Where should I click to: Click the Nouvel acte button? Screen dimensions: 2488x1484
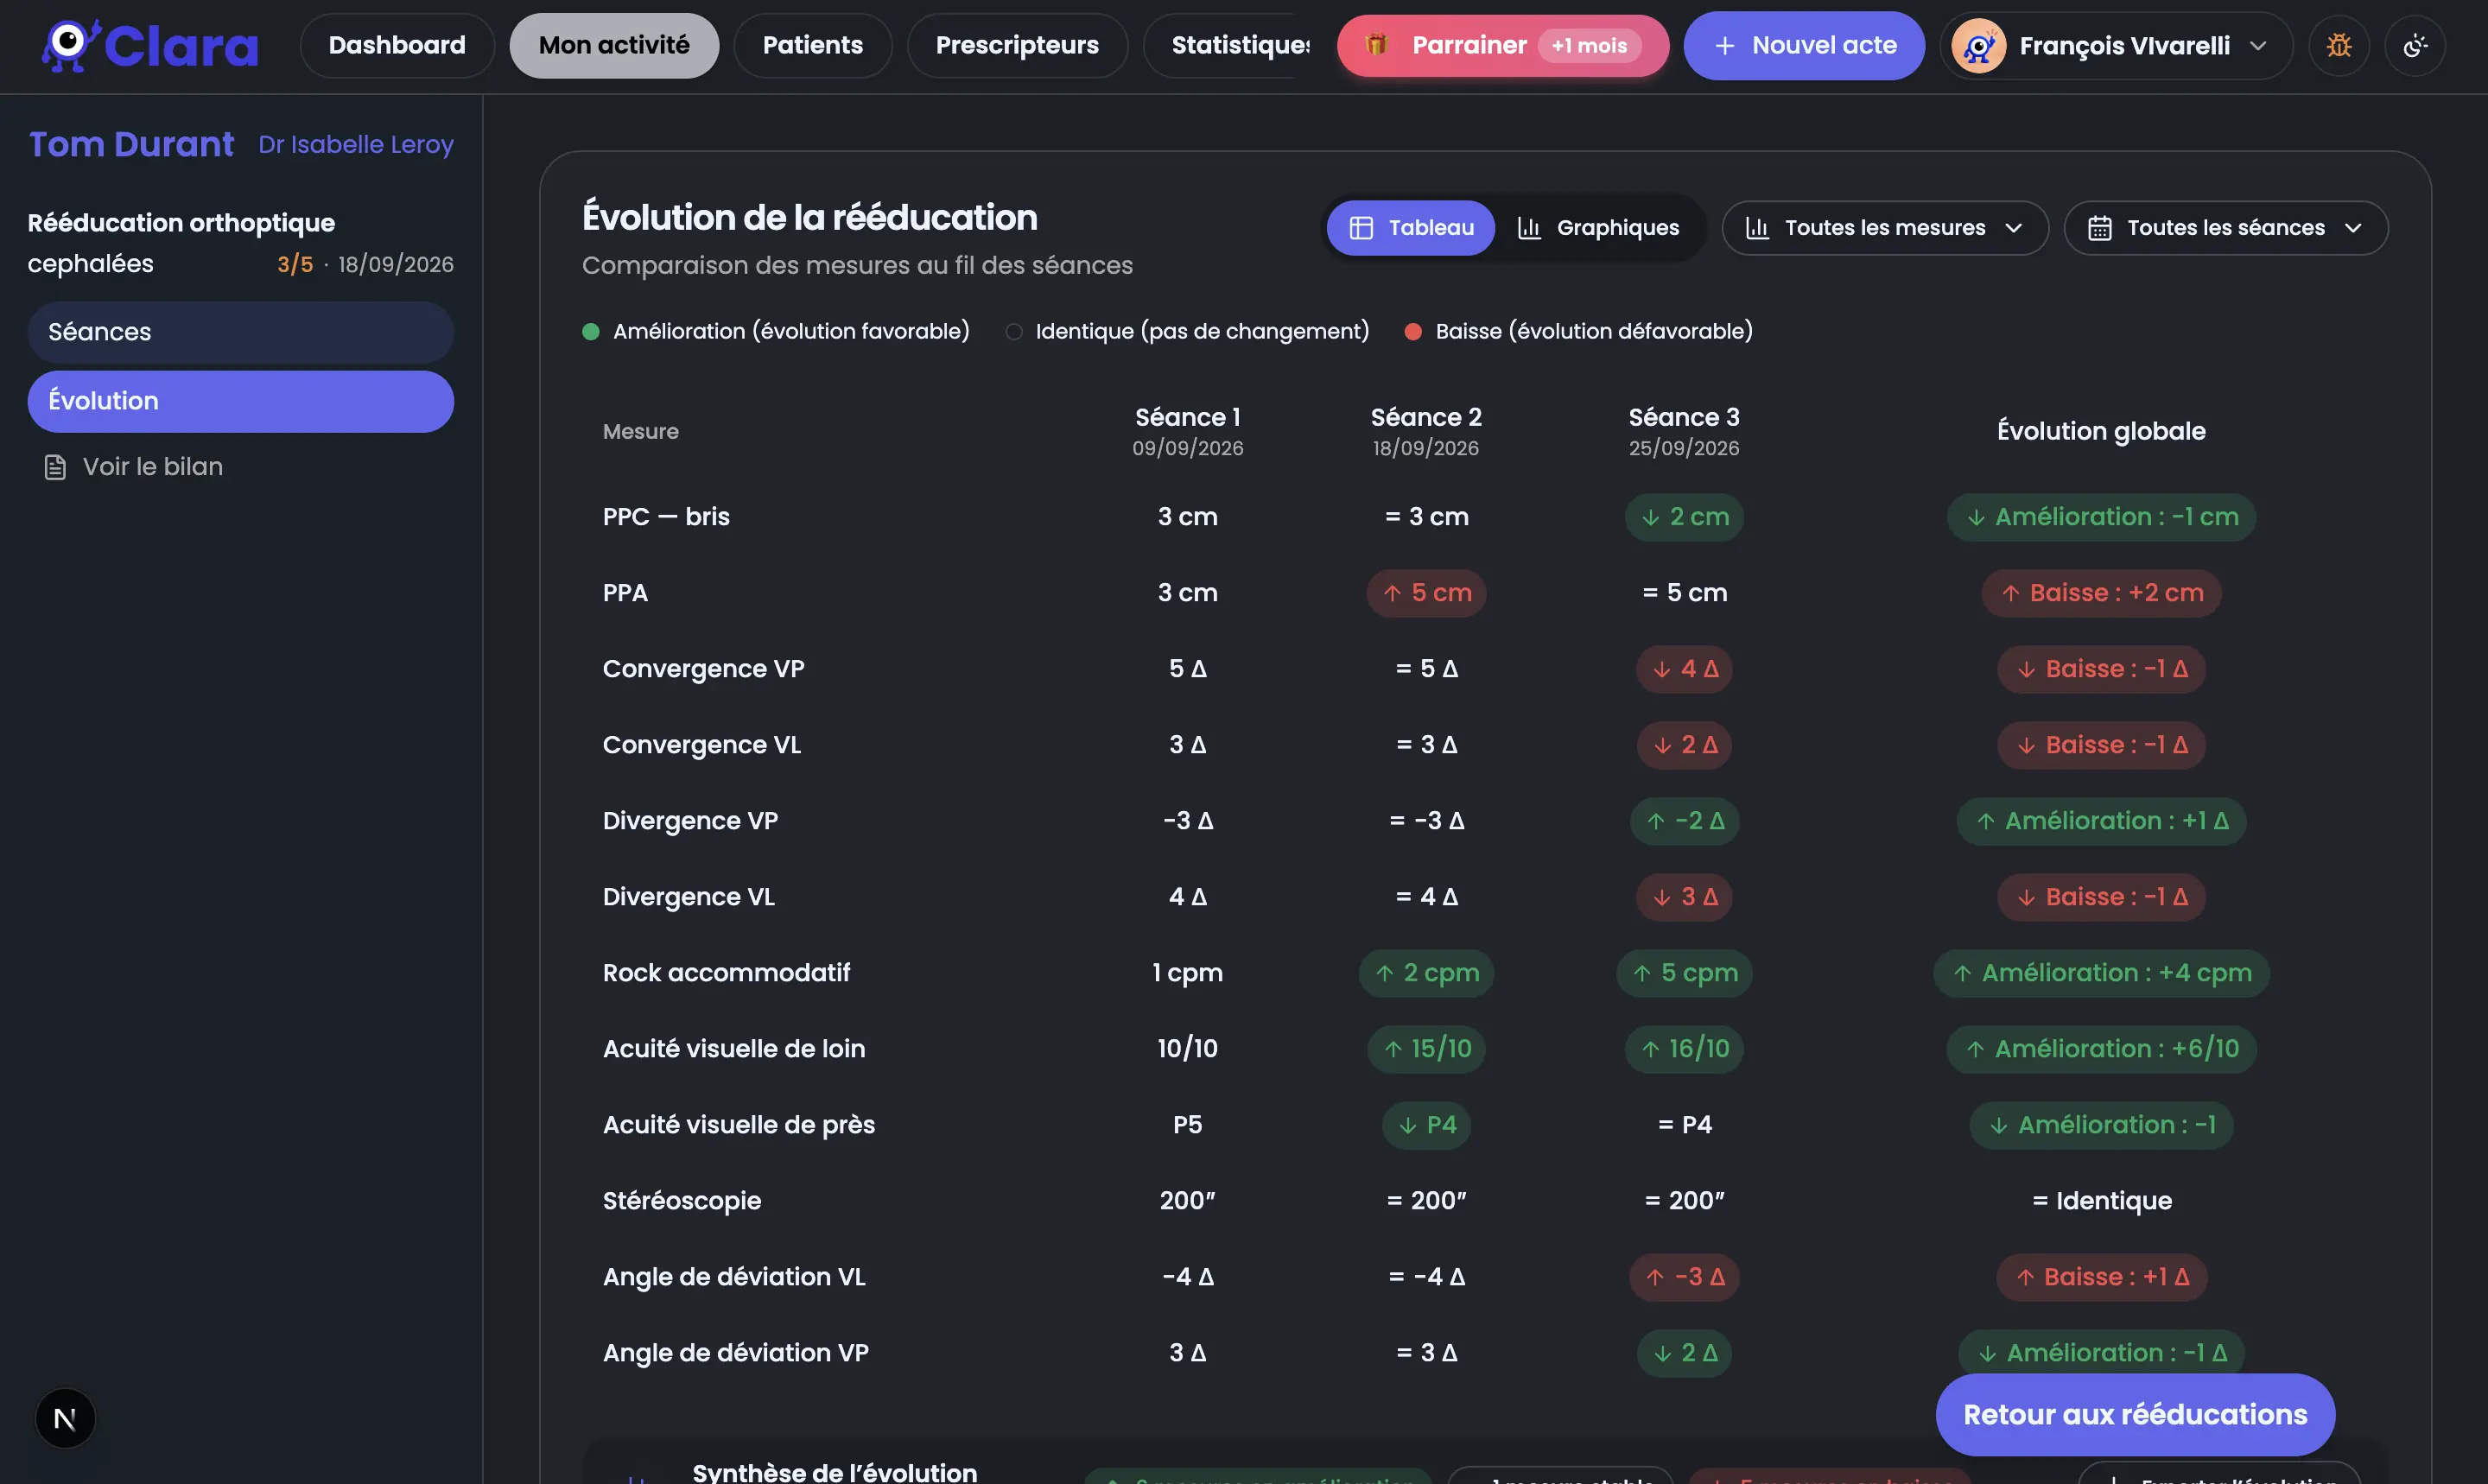point(1804,45)
